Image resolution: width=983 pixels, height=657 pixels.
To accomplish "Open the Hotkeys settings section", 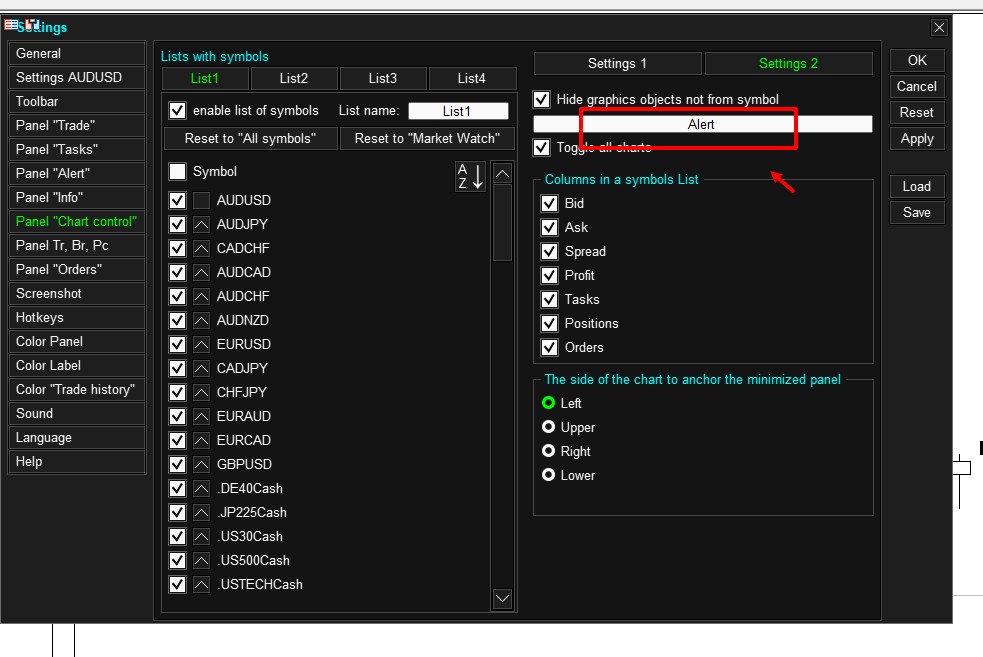I will point(76,318).
